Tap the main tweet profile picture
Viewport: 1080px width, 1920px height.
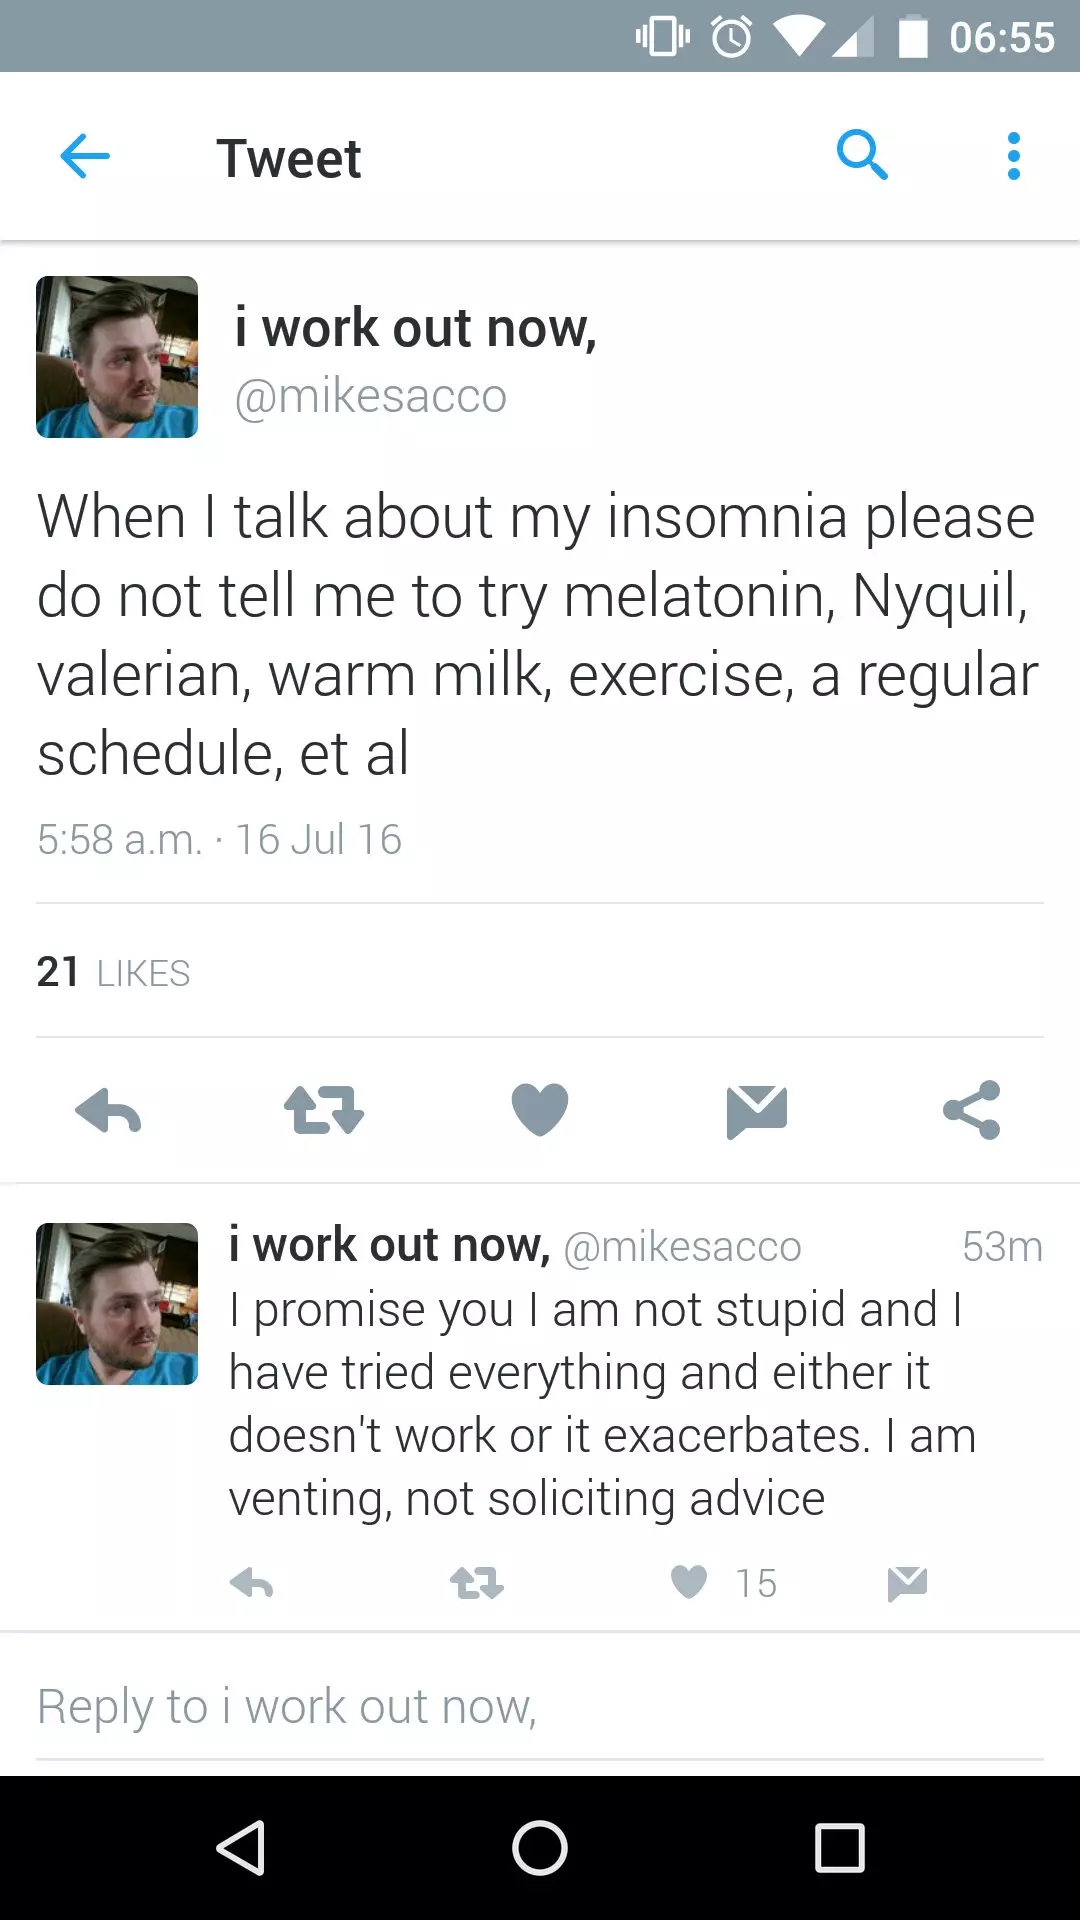[117, 357]
